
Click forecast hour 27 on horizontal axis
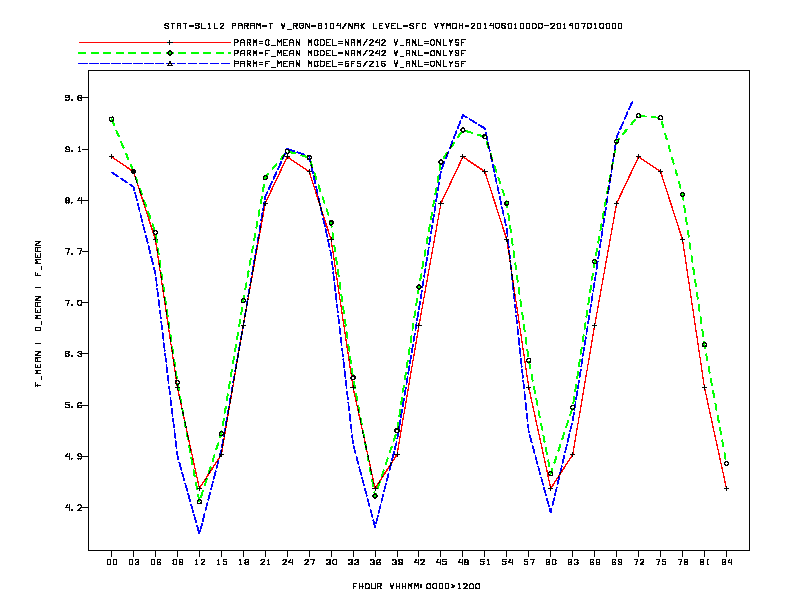tap(309, 562)
